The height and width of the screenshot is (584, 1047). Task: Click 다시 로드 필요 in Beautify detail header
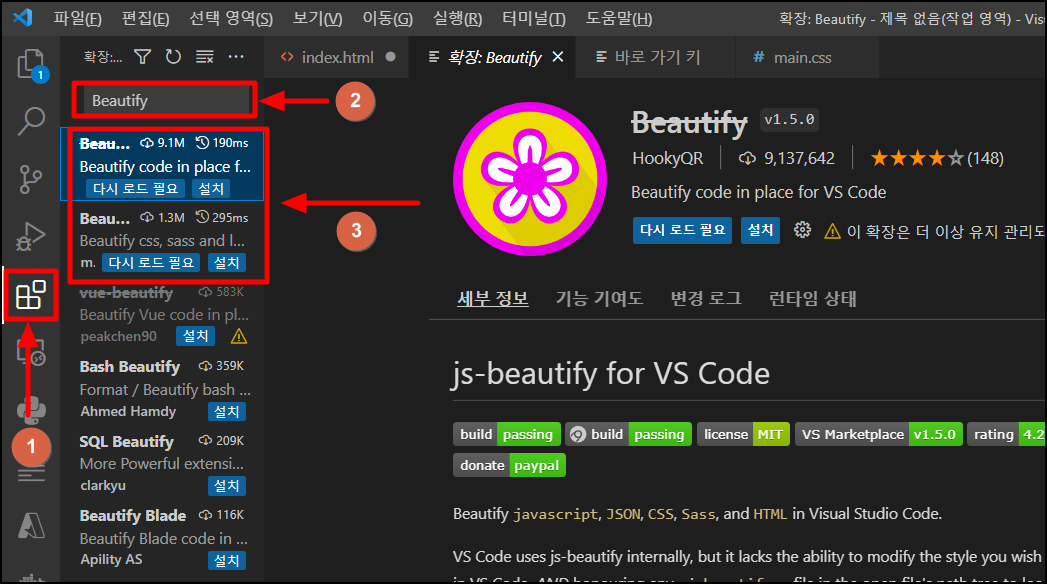pyautogui.click(x=682, y=230)
